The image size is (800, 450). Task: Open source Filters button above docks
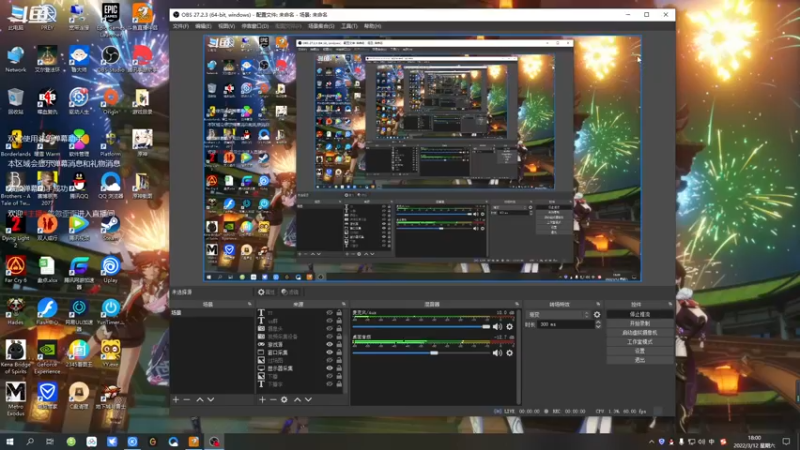click(x=290, y=292)
